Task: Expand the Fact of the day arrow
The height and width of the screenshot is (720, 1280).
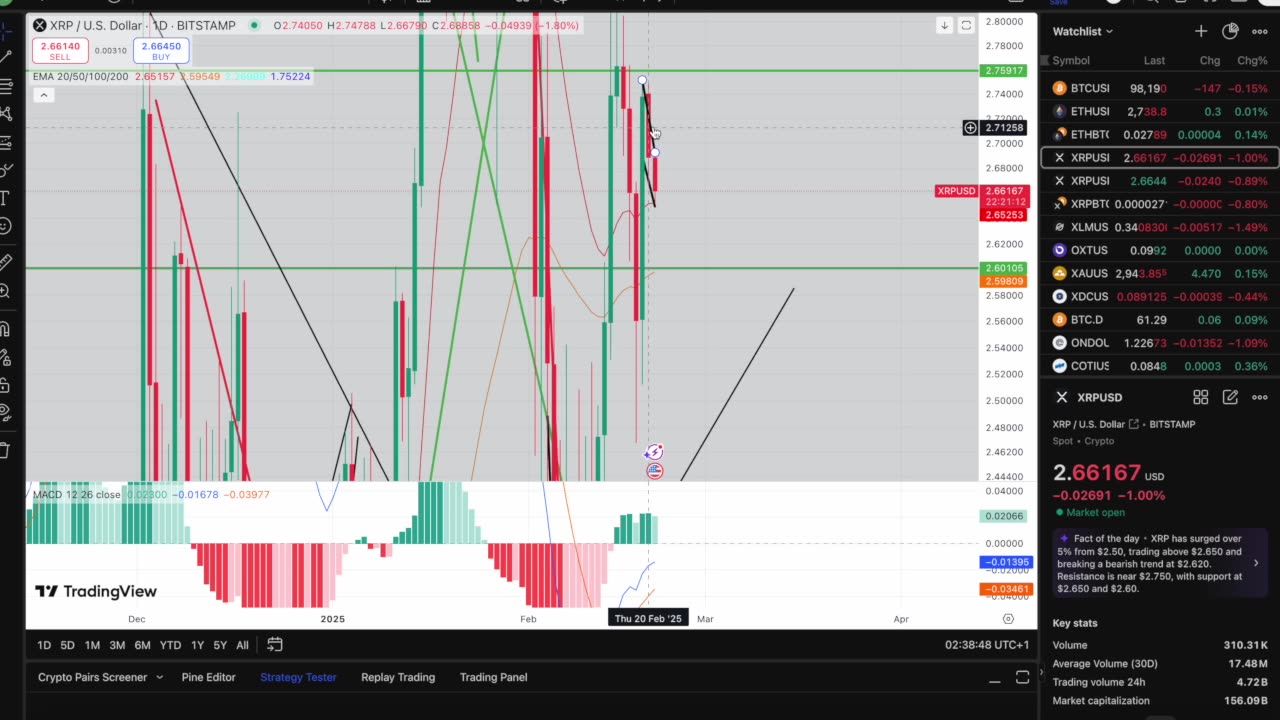Action: tap(1256, 563)
